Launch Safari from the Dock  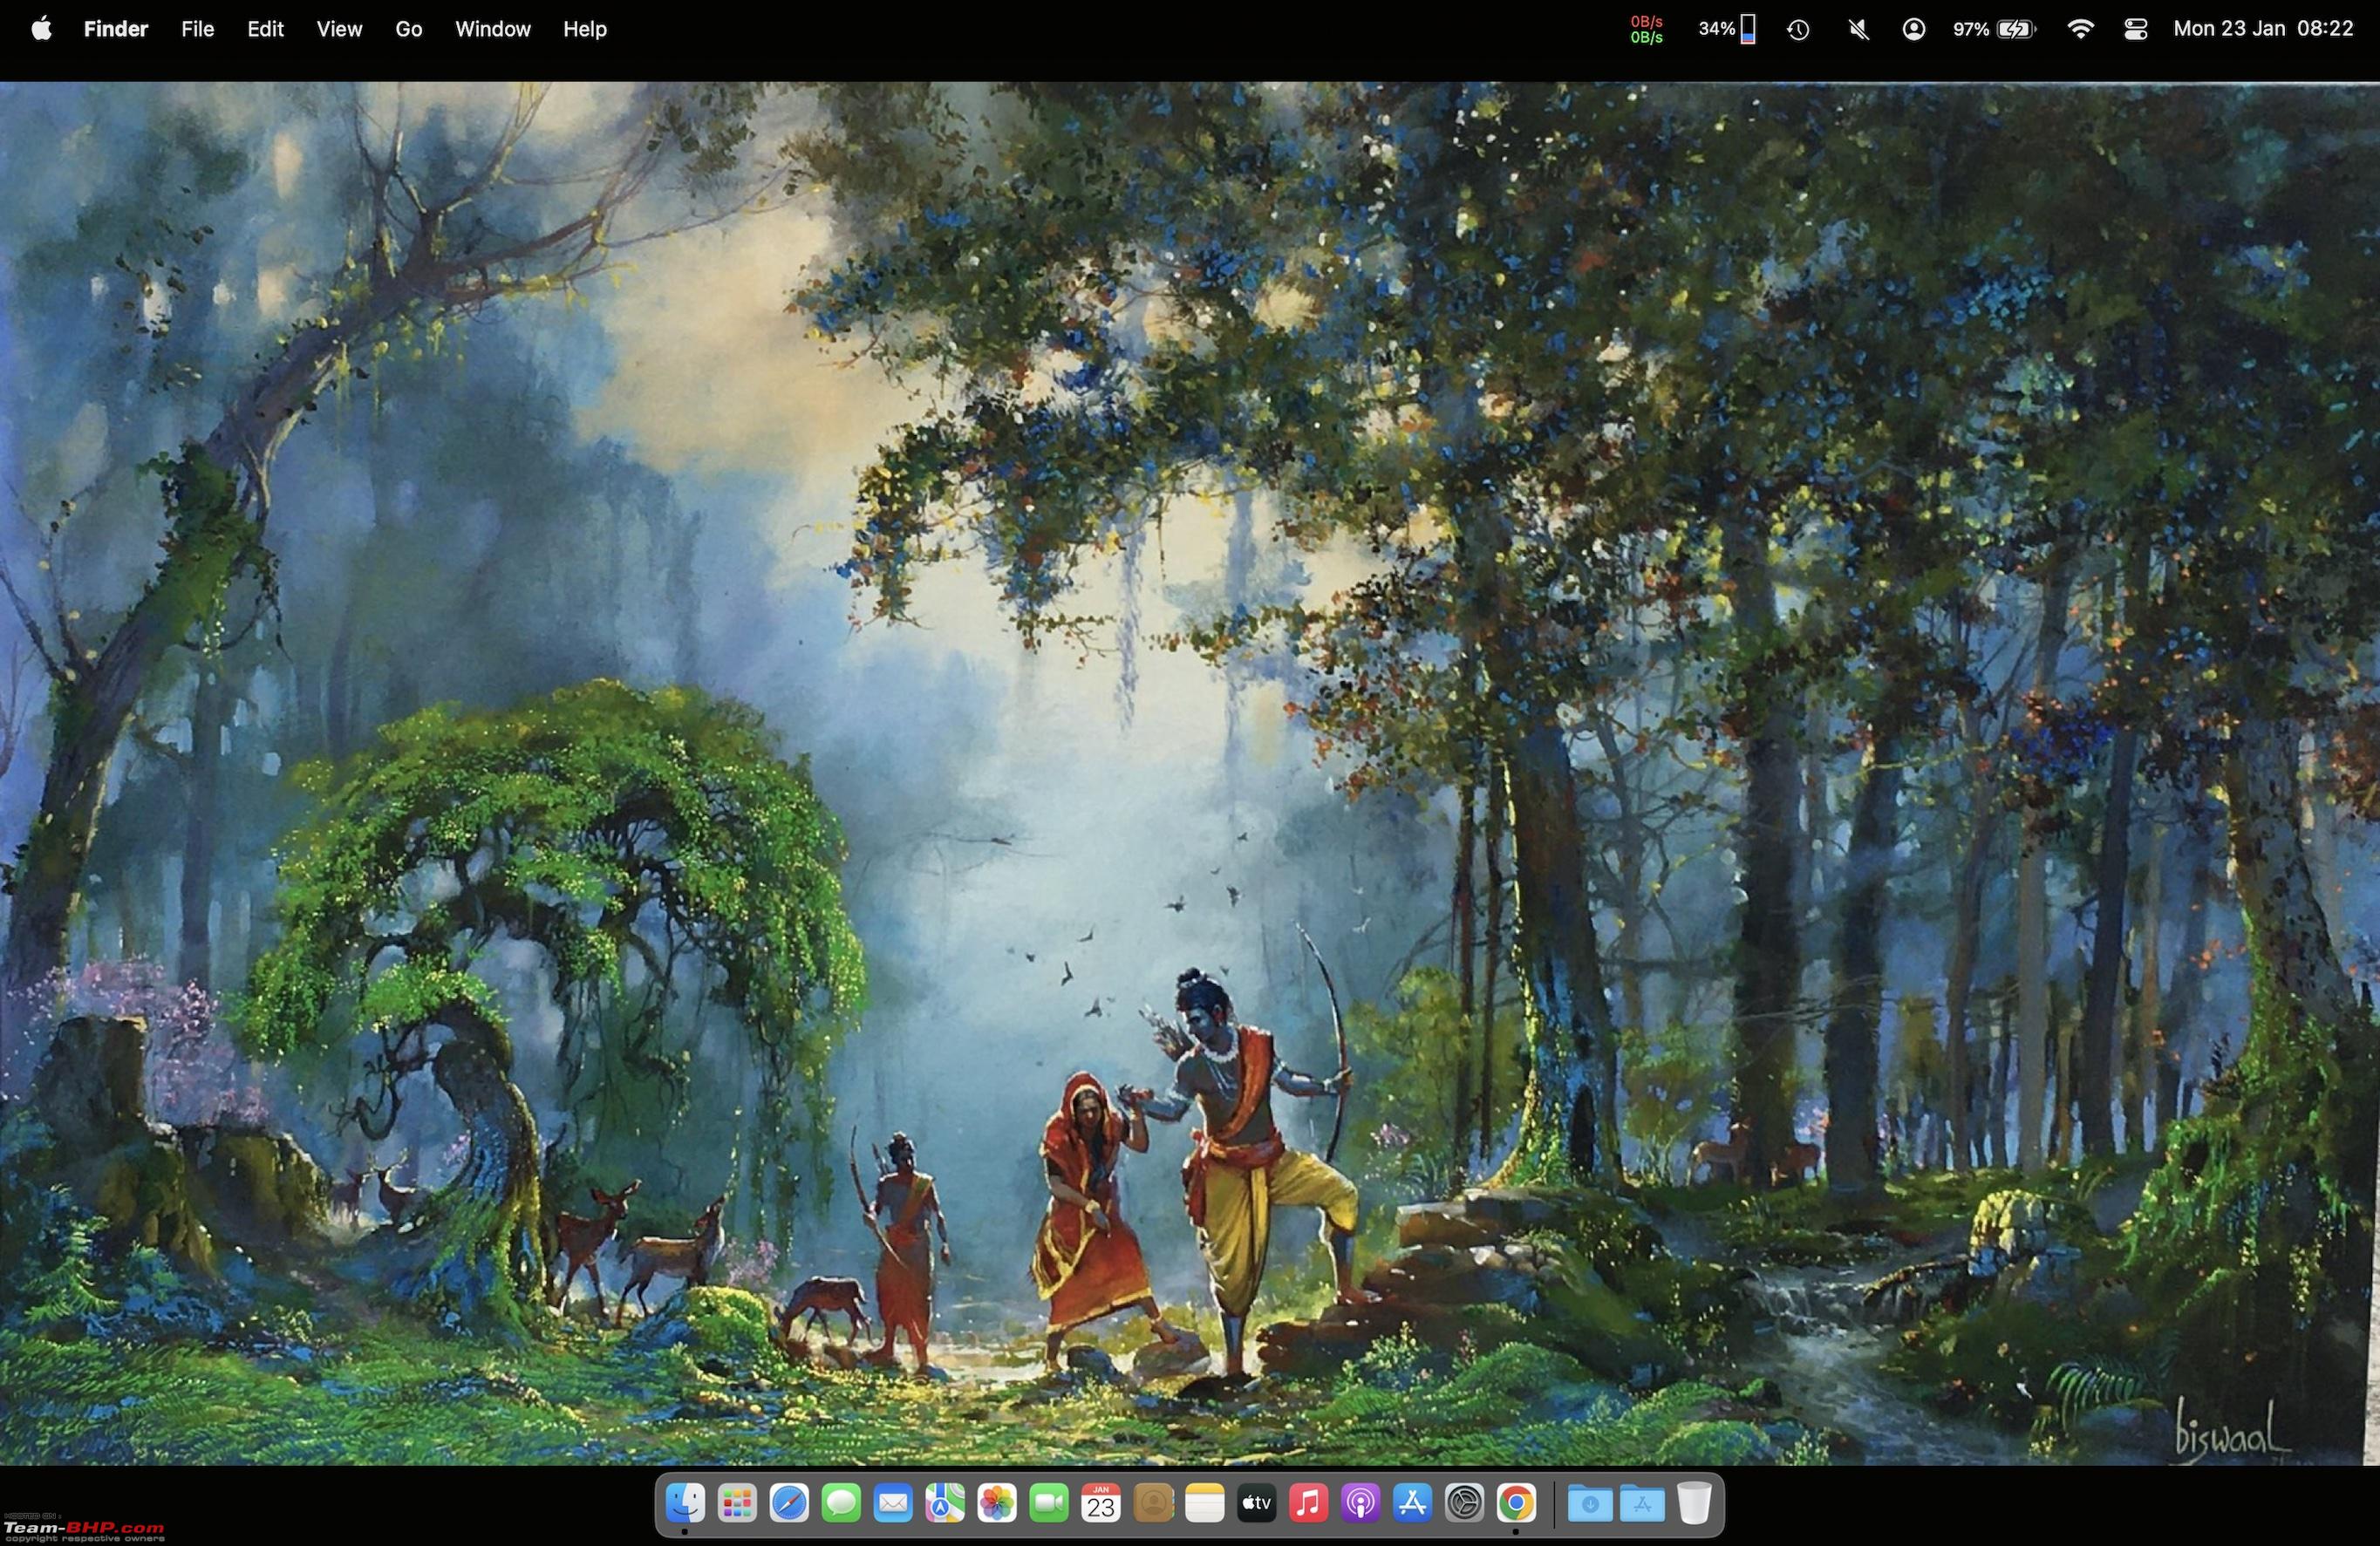pyautogui.click(x=789, y=1503)
